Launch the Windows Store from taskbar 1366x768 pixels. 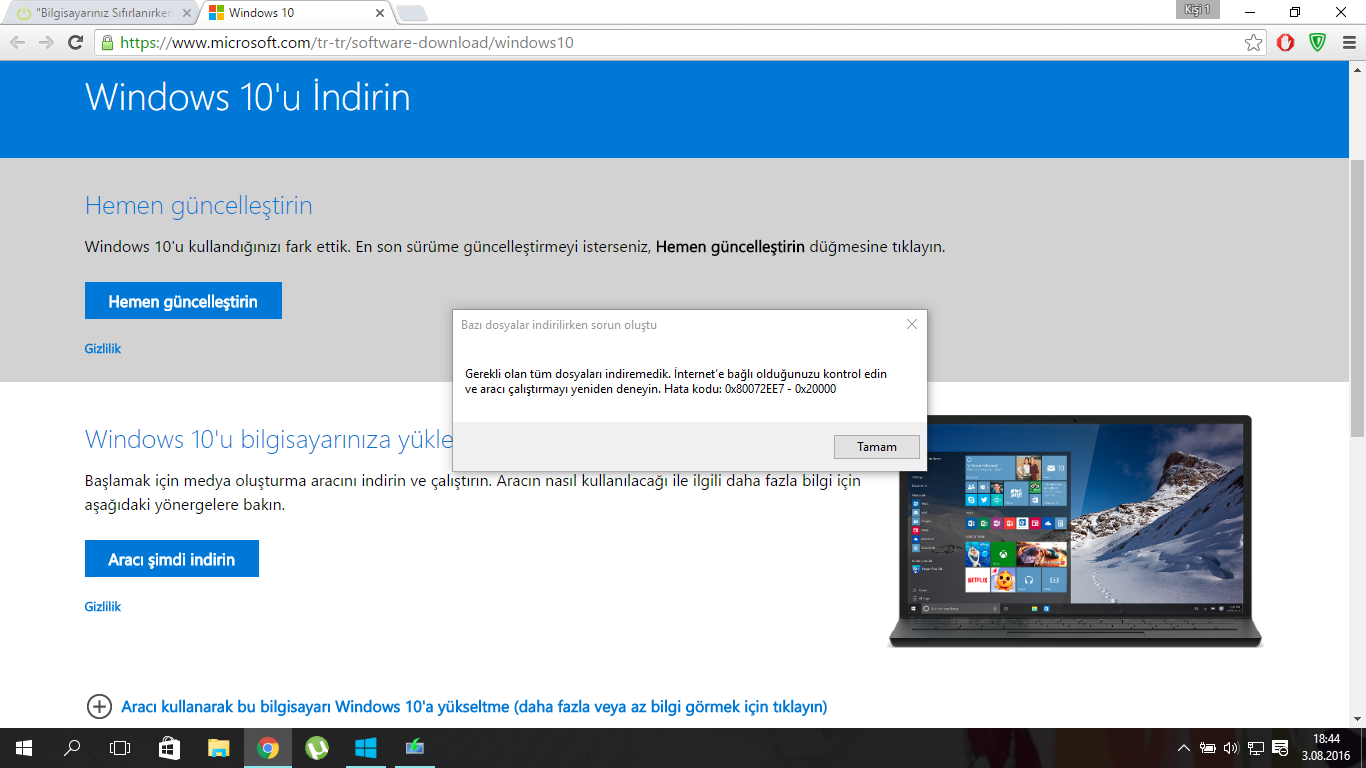pos(170,748)
